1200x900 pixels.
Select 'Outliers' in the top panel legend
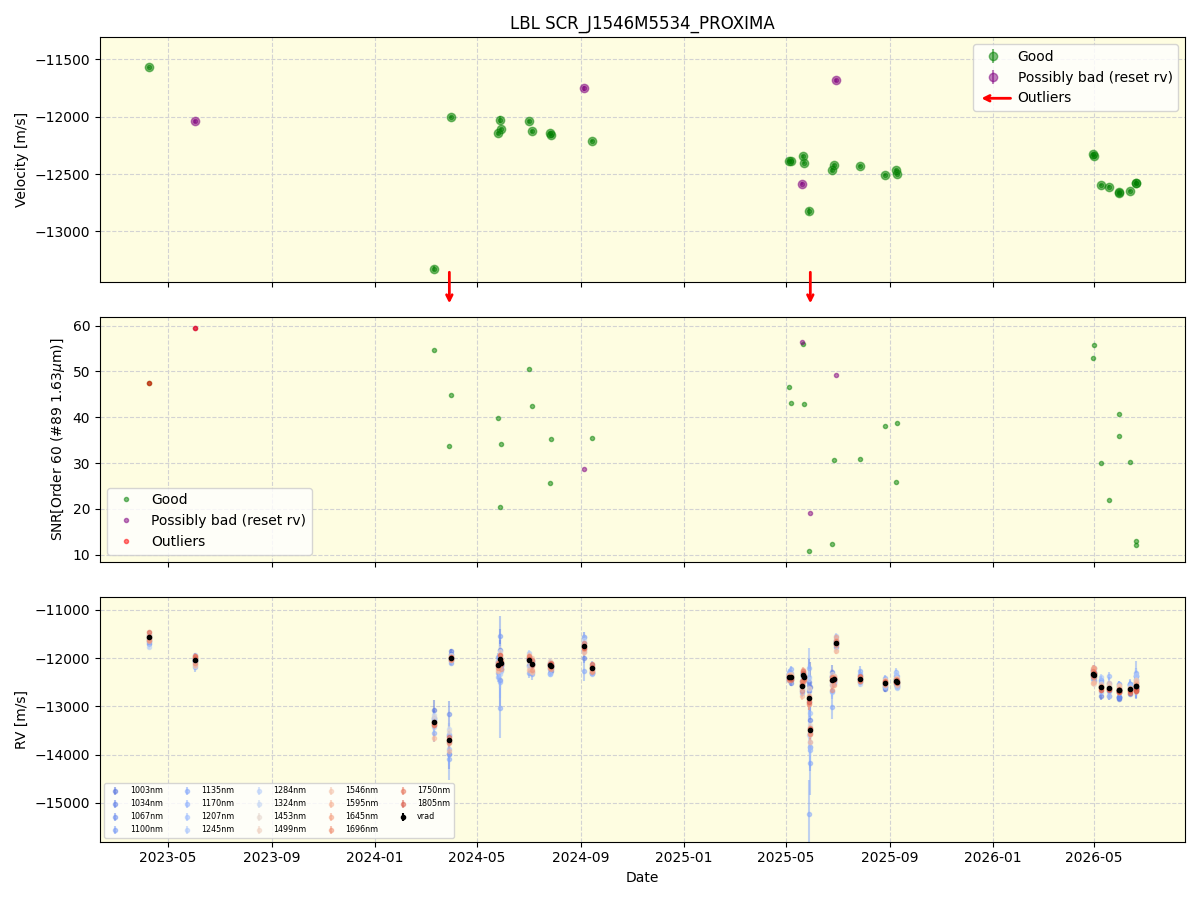click(x=1044, y=97)
